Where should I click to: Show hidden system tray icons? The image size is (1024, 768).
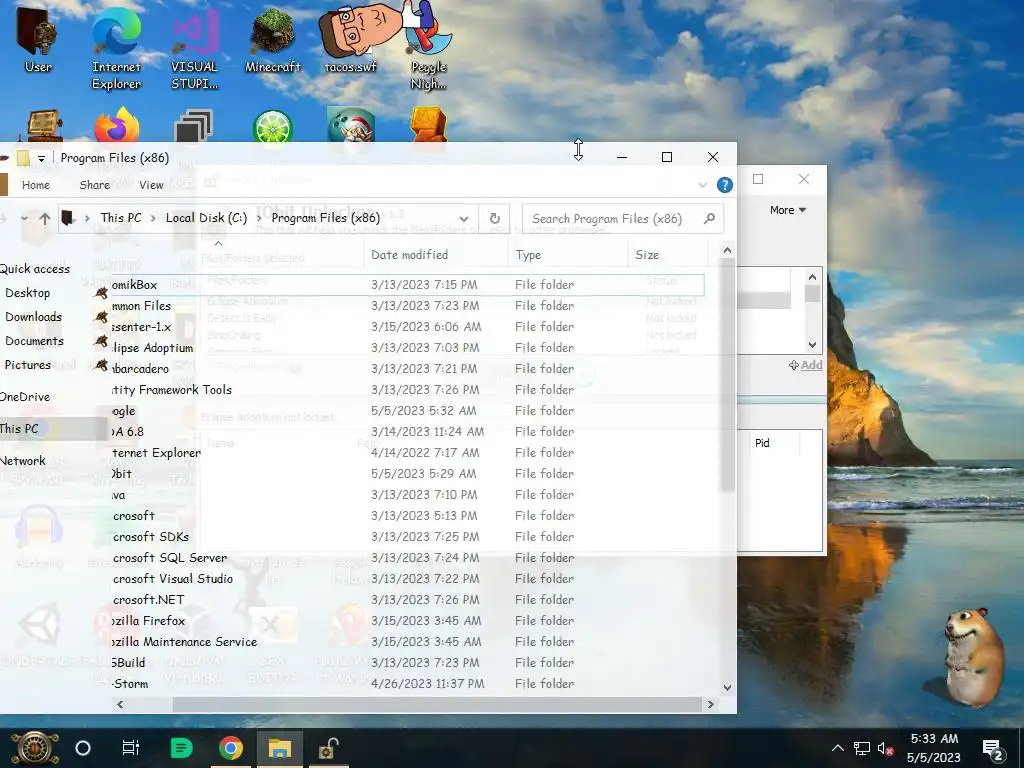pos(838,748)
